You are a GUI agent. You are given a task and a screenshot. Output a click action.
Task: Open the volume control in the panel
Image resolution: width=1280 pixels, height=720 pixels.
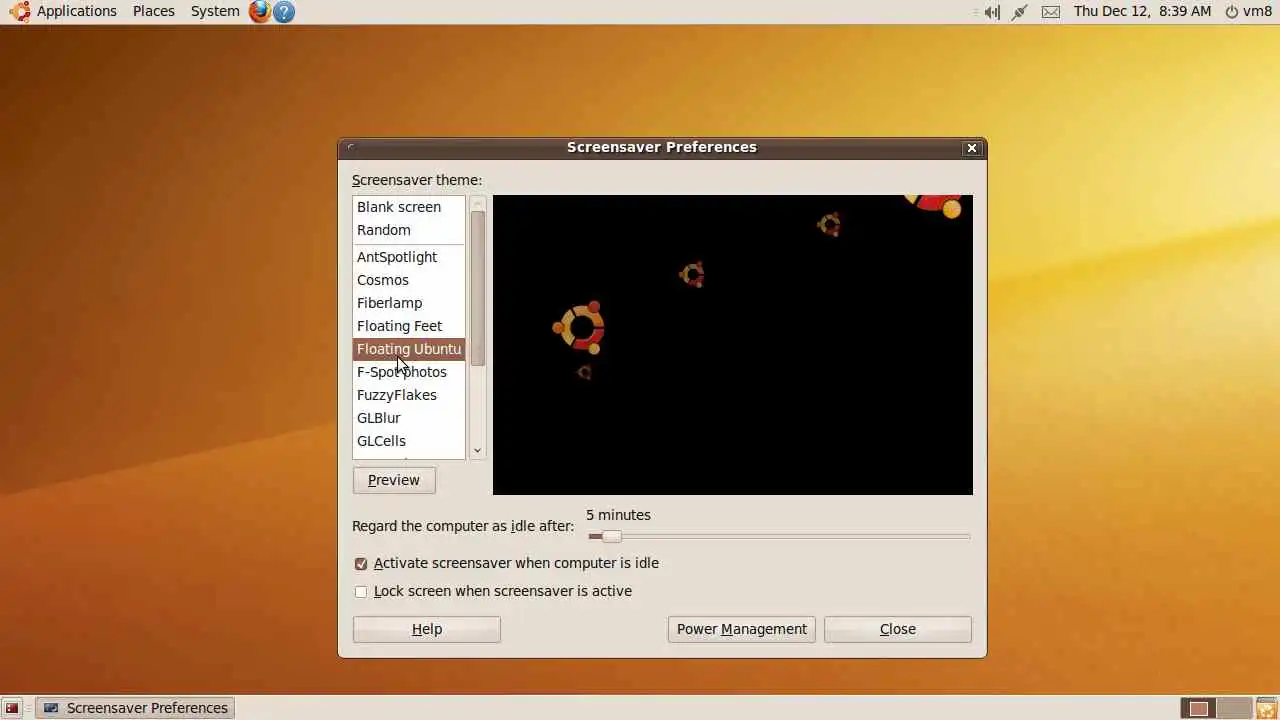(x=991, y=12)
